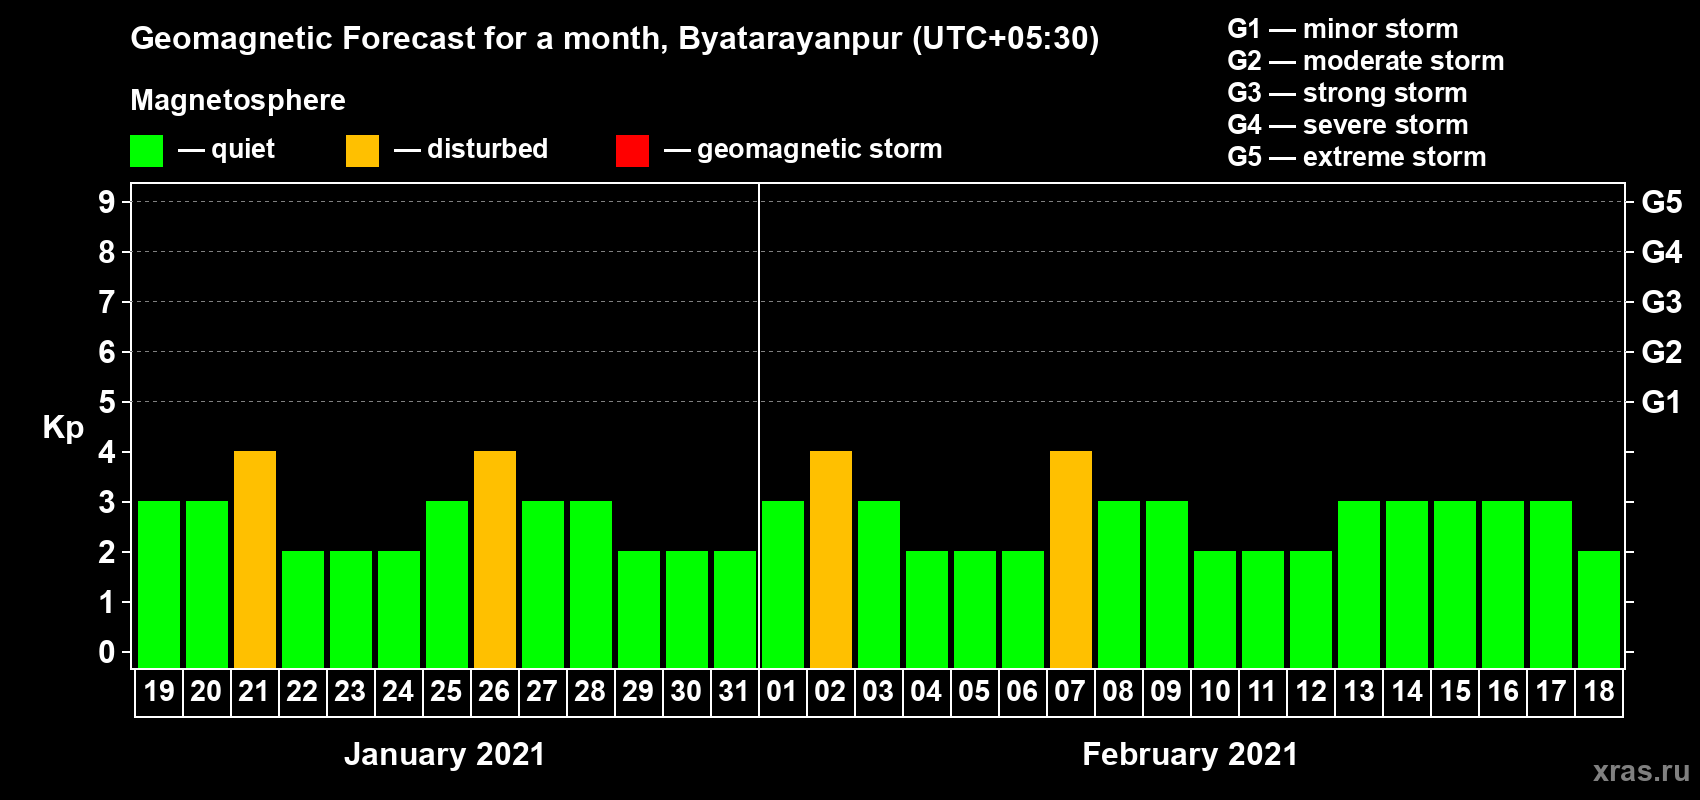Click date label 03 on the axis
The height and width of the screenshot is (800, 1700).
878,691
